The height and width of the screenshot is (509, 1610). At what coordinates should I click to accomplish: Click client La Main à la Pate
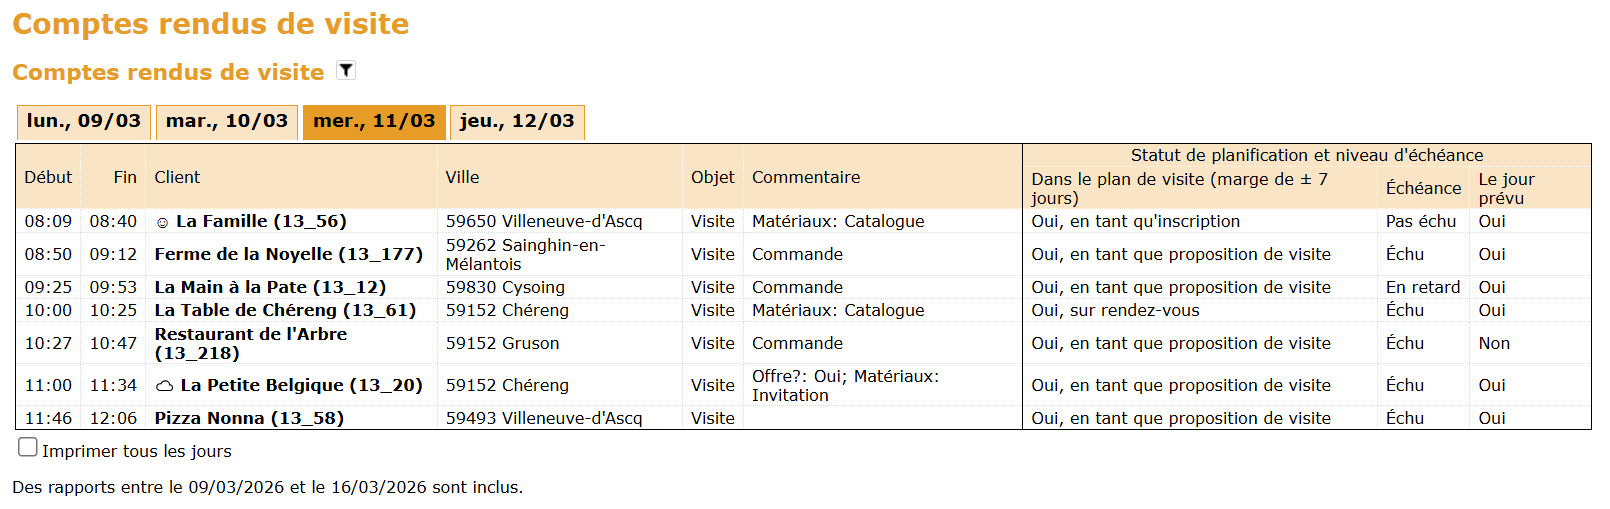pos(270,287)
